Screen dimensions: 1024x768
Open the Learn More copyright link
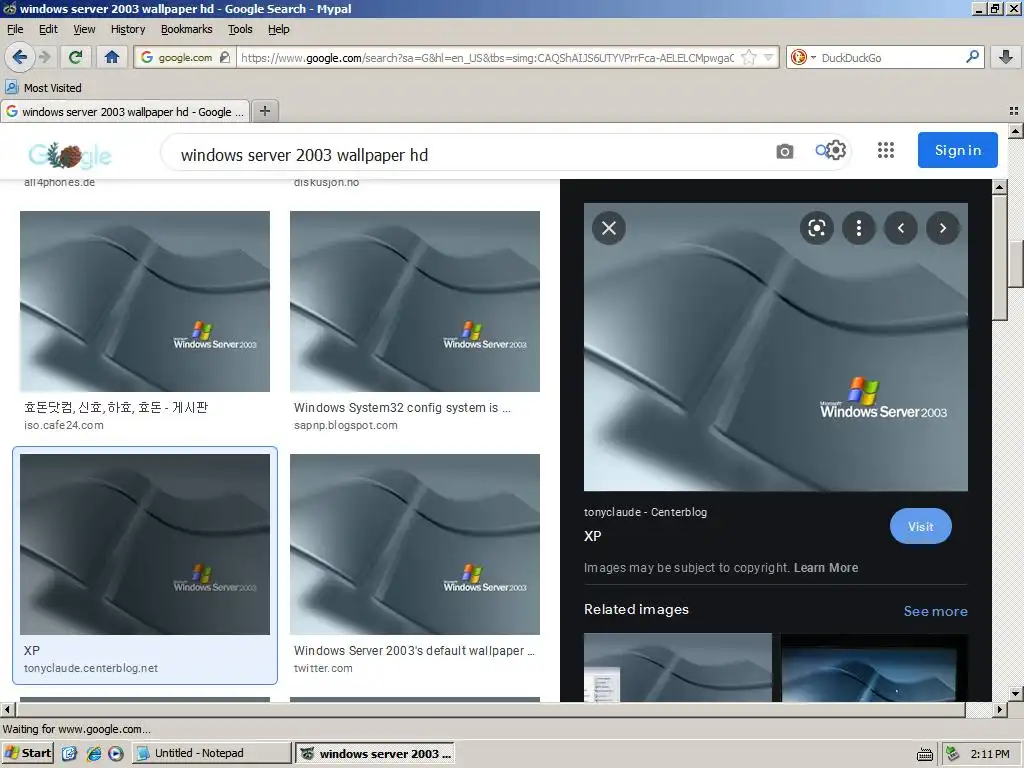[825, 568]
